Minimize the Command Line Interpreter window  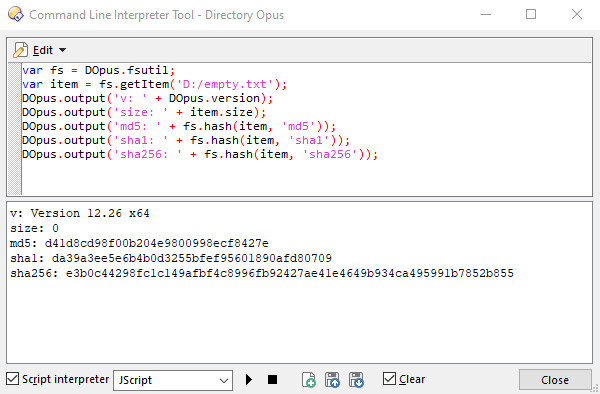486,15
